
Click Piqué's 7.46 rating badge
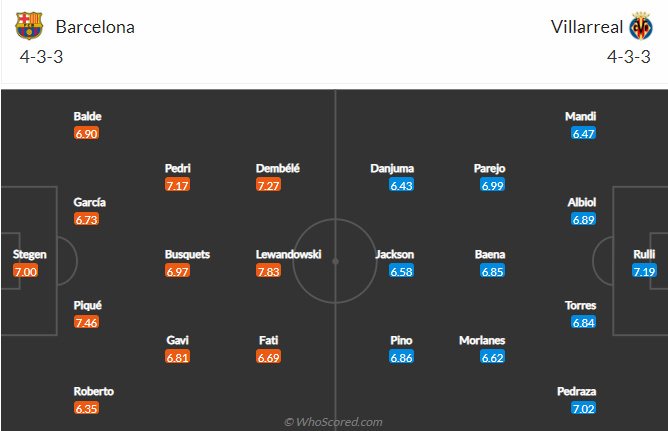tap(86, 322)
